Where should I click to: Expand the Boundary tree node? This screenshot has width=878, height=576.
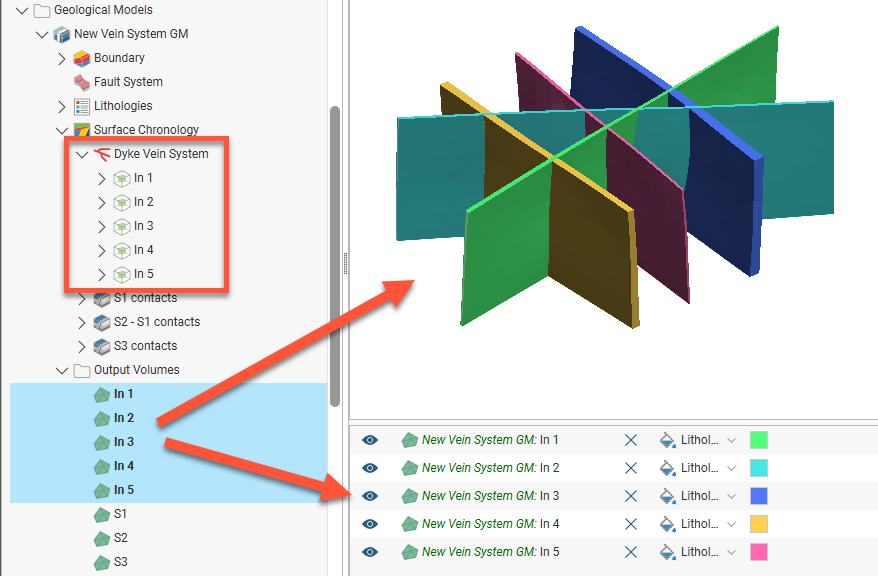[62, 58]
